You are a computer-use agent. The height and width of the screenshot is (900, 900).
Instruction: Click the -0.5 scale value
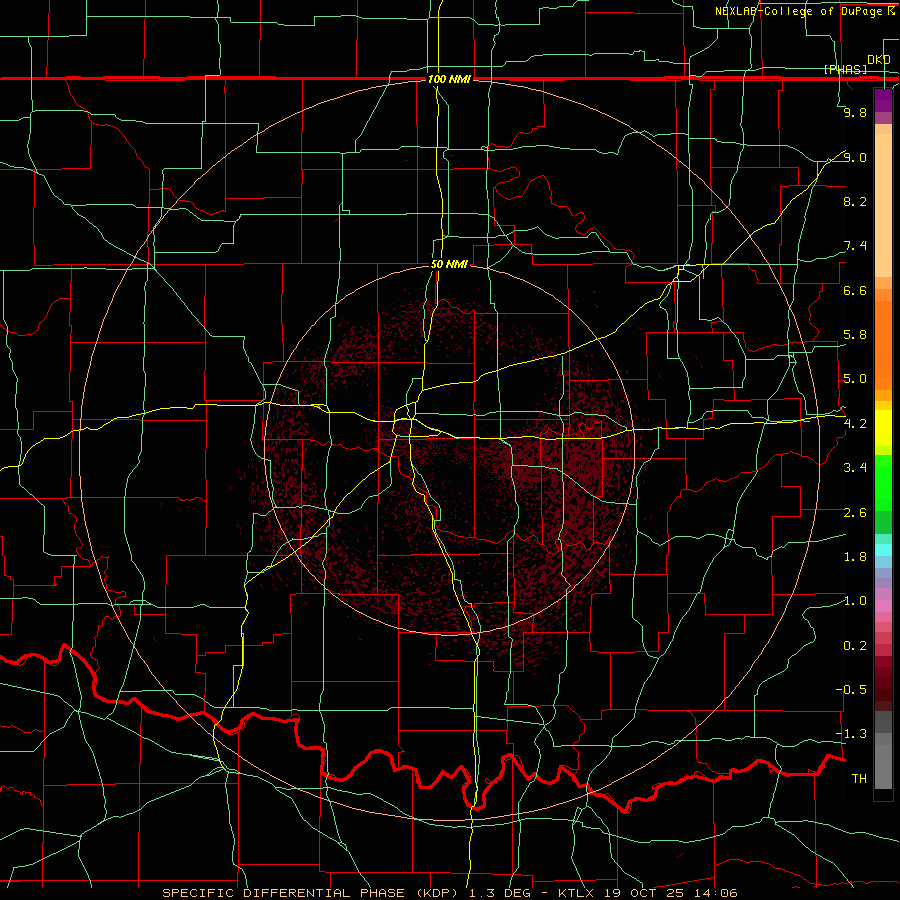(x=851, y=690)
